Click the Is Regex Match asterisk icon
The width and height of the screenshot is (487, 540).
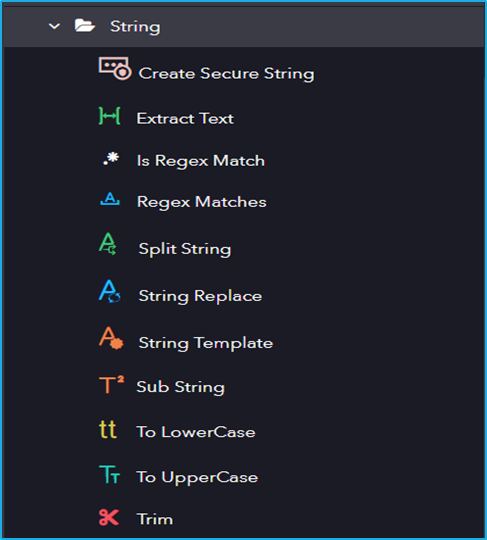point(111,159)
